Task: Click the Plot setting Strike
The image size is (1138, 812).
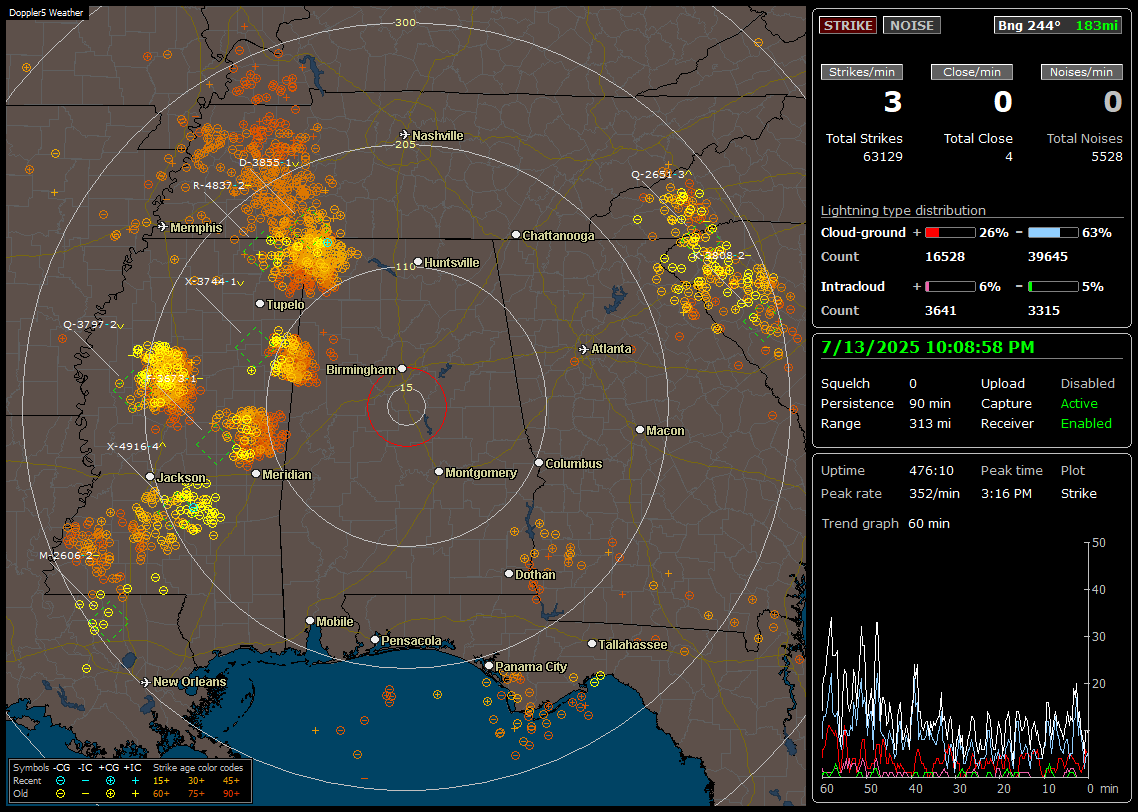Action: coord(1078,493)
